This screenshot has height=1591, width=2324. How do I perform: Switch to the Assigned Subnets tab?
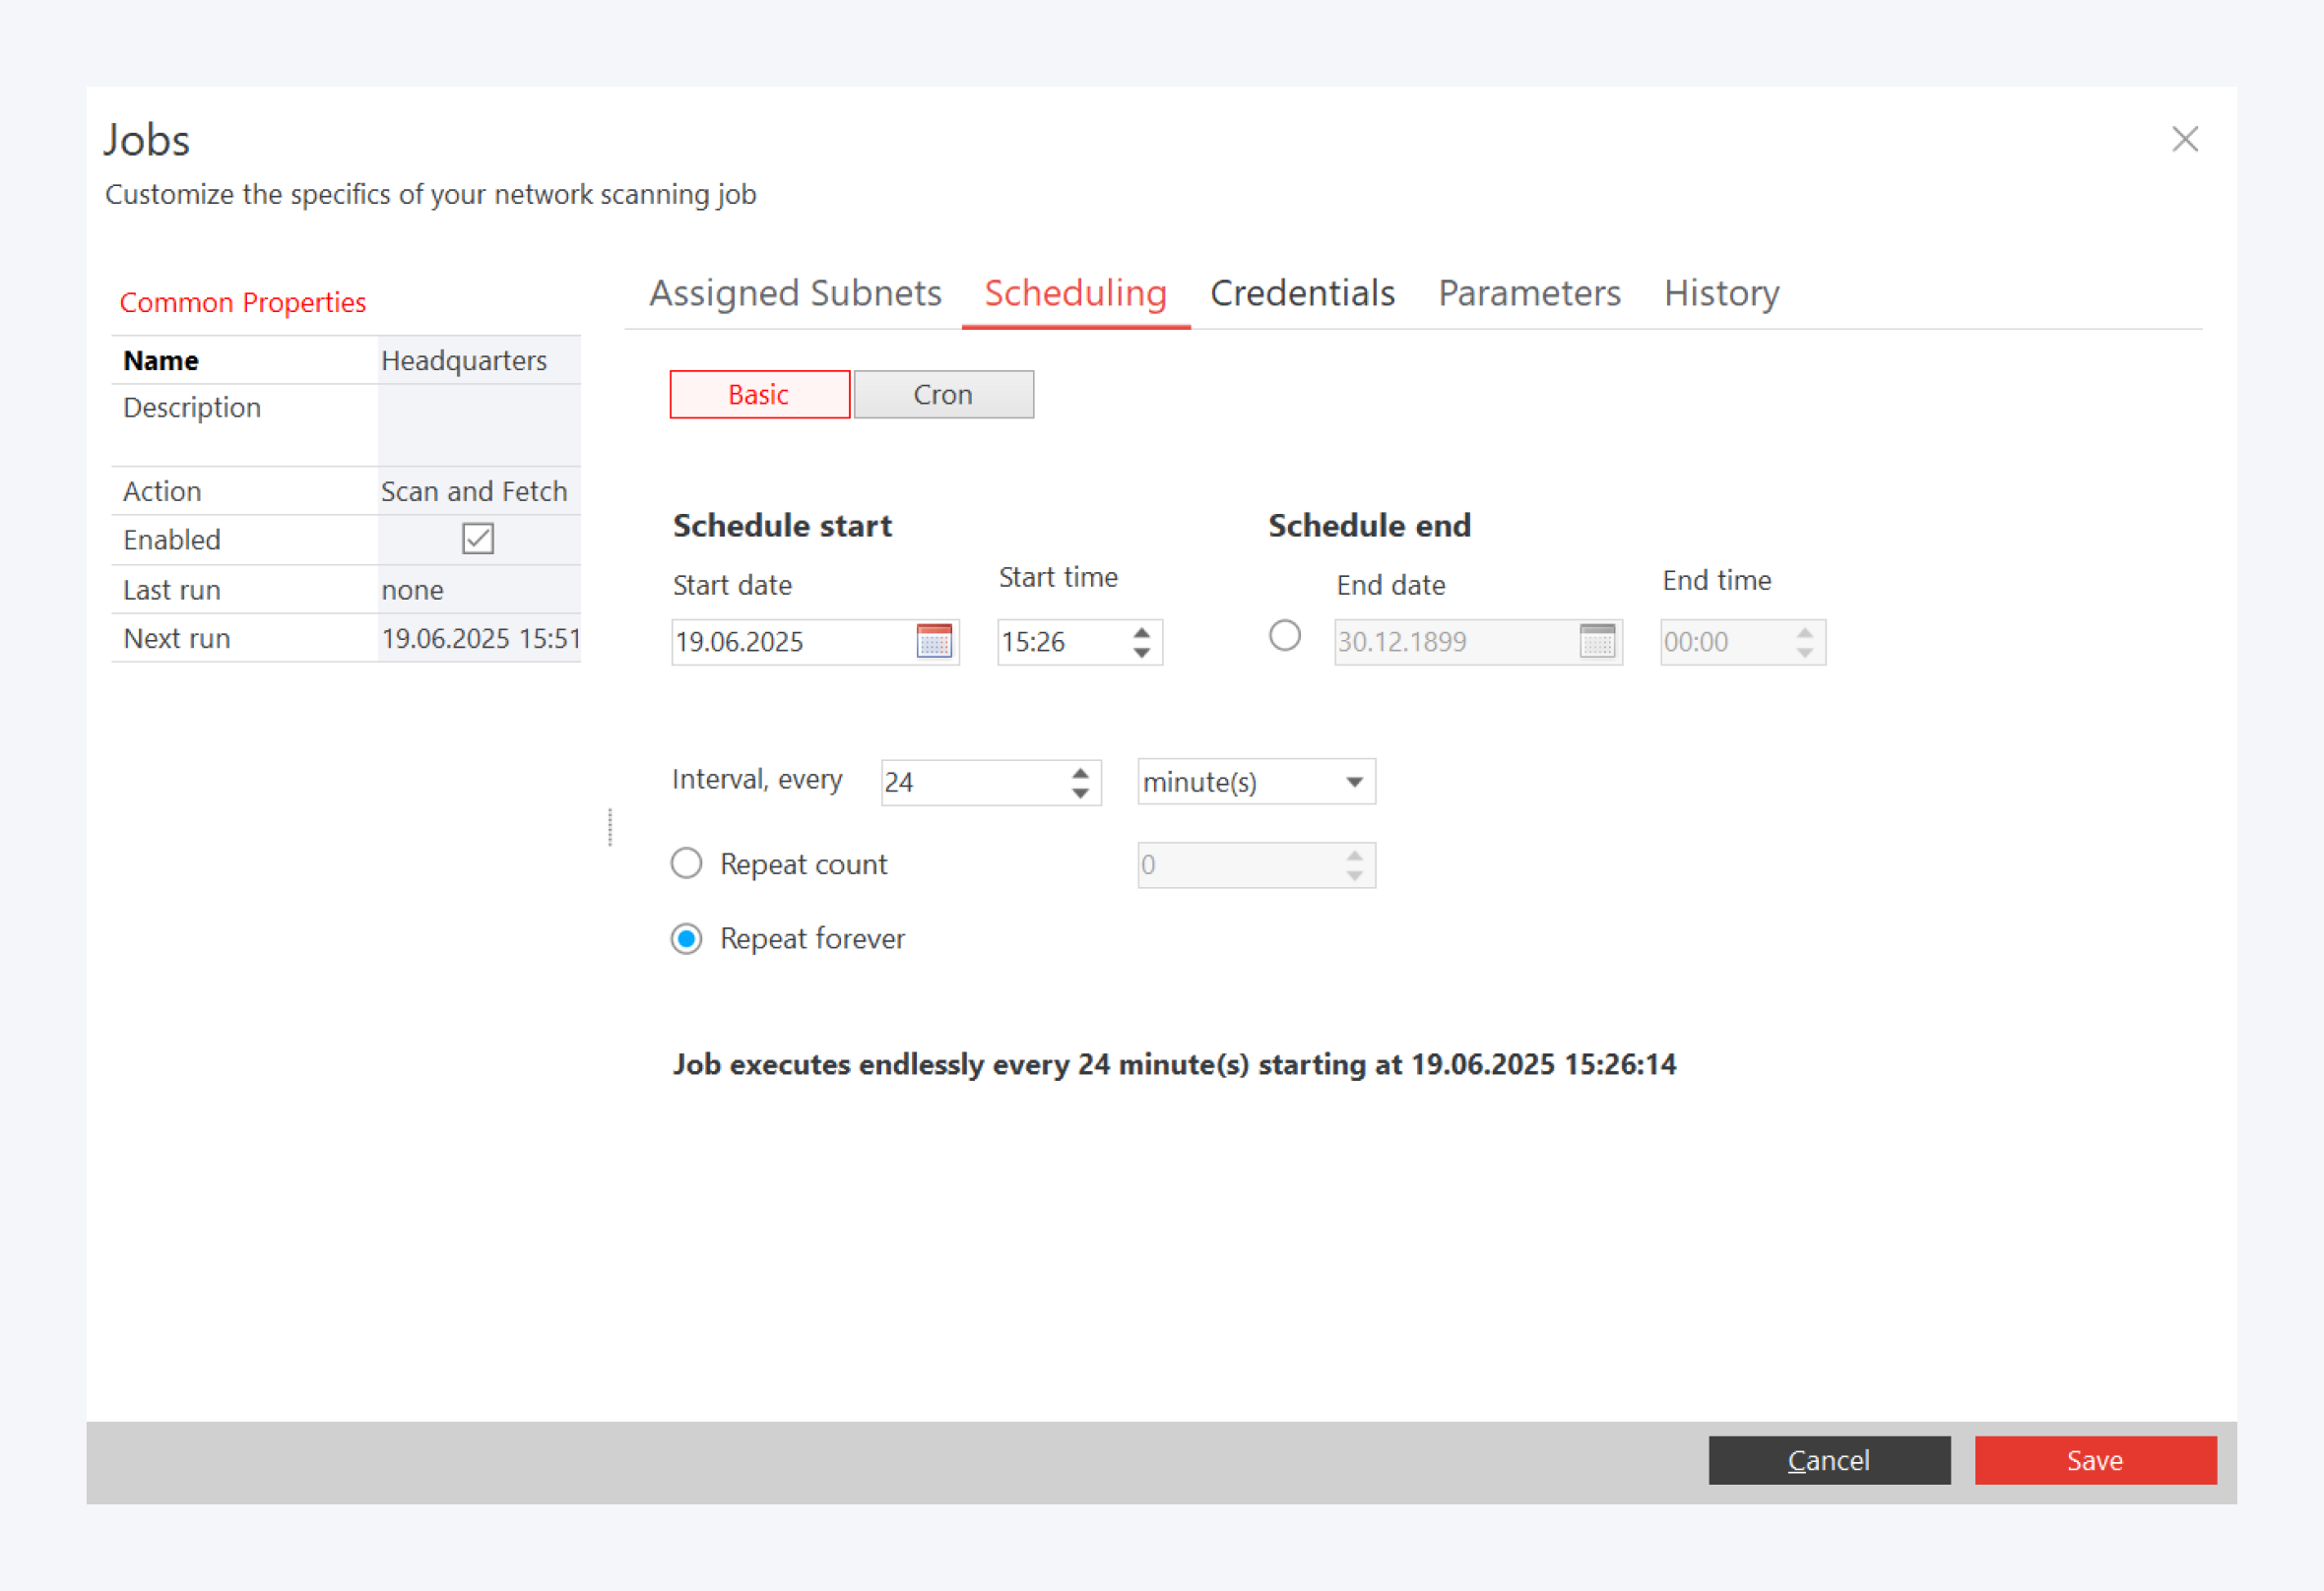pos(795,293)
